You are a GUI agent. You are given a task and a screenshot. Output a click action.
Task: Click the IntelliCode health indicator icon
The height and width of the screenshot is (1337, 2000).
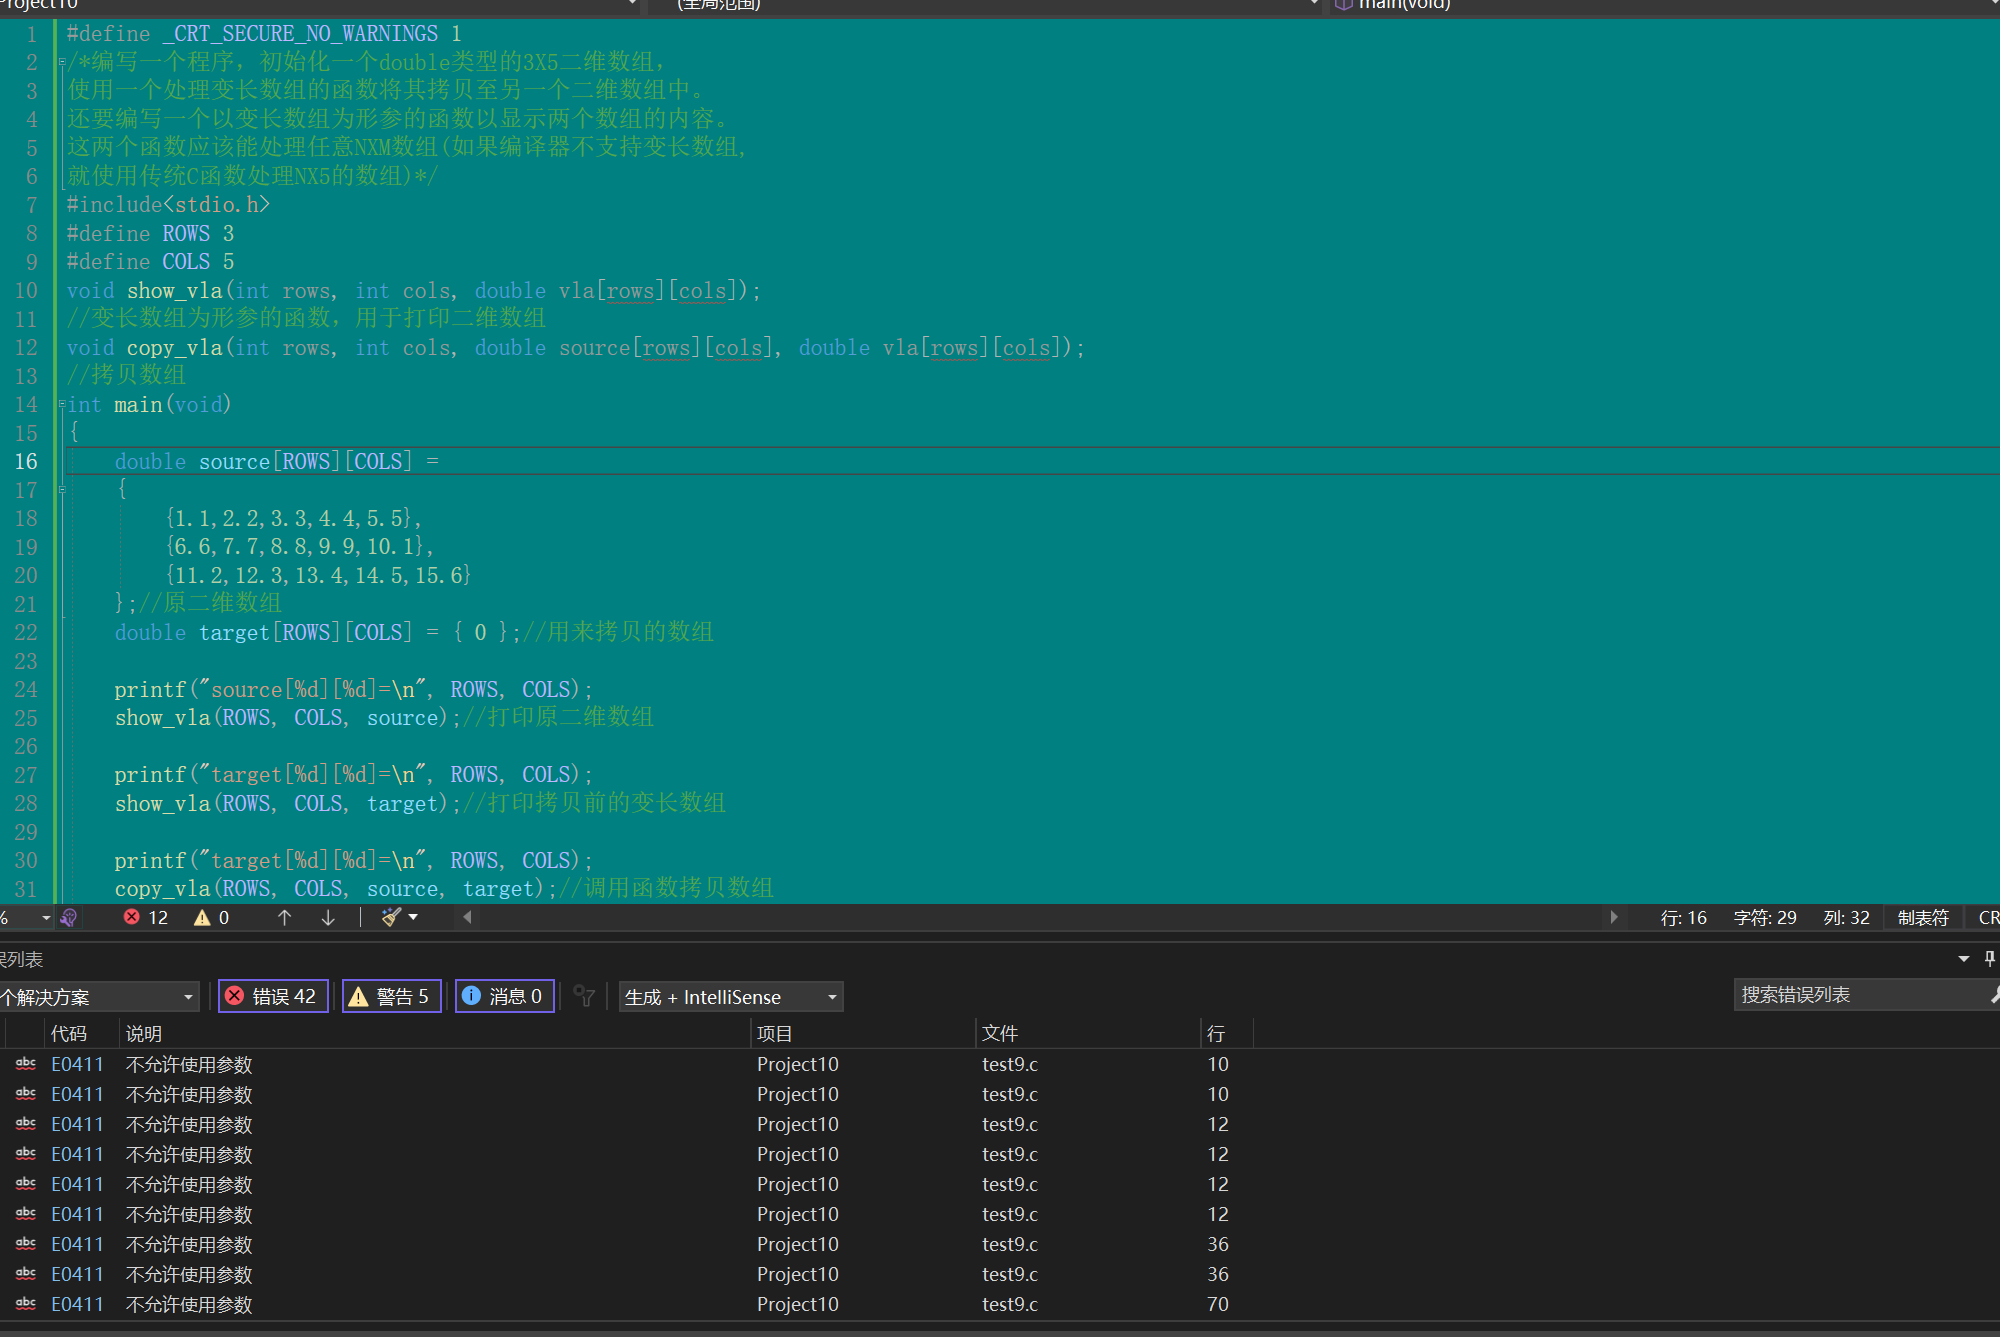coord(69,917)
